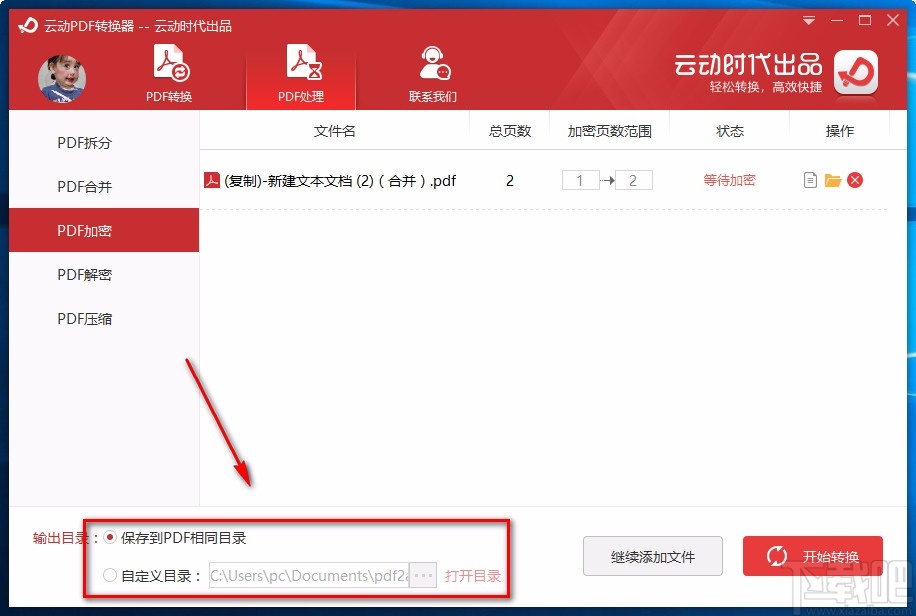Screen dimensions: 916x616
Task: Switch to the PDF加密 sidebar section
Action: [x=85, y=230]
